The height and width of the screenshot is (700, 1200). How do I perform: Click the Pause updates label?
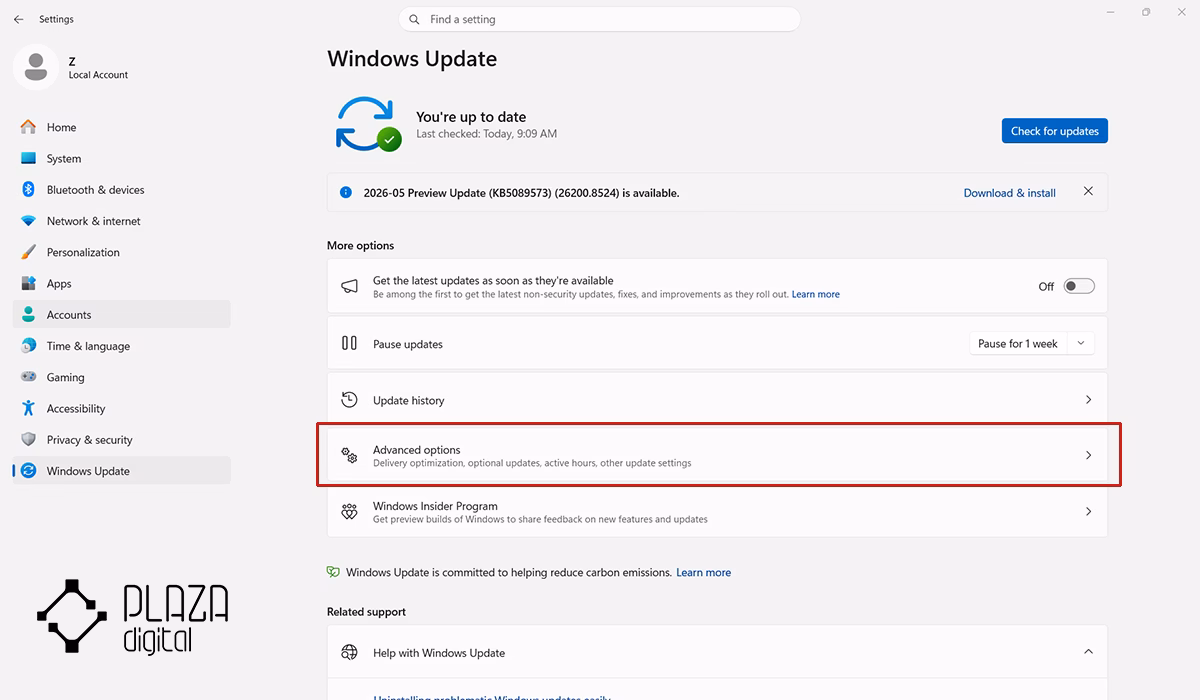[408, 344]
